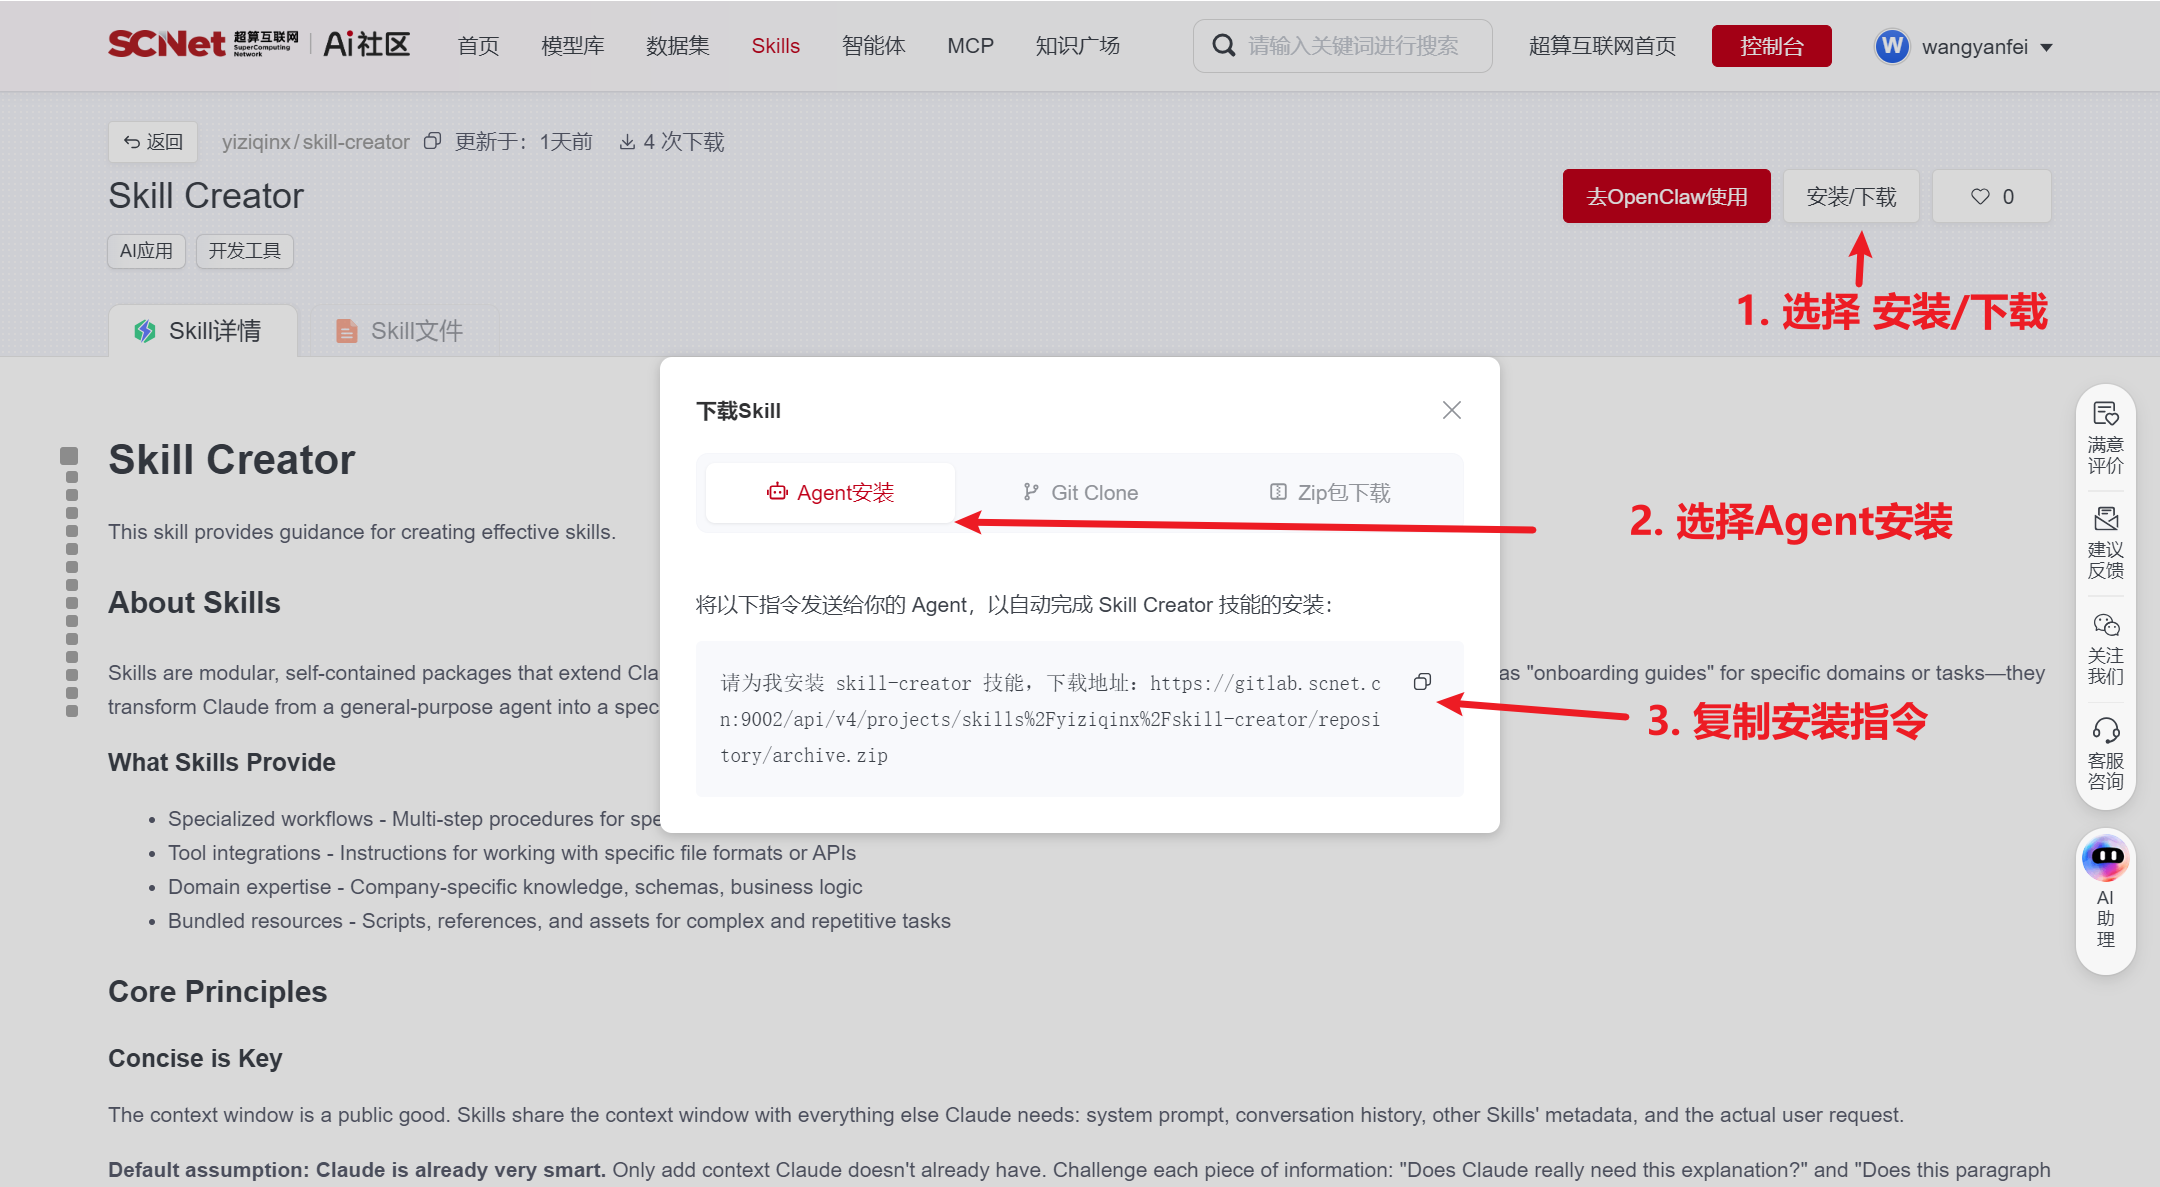Viewport: 2160px width, 1187px height.
Task: Copy the repository path yiziqinx/skill-creator
Action: (432, 141)
